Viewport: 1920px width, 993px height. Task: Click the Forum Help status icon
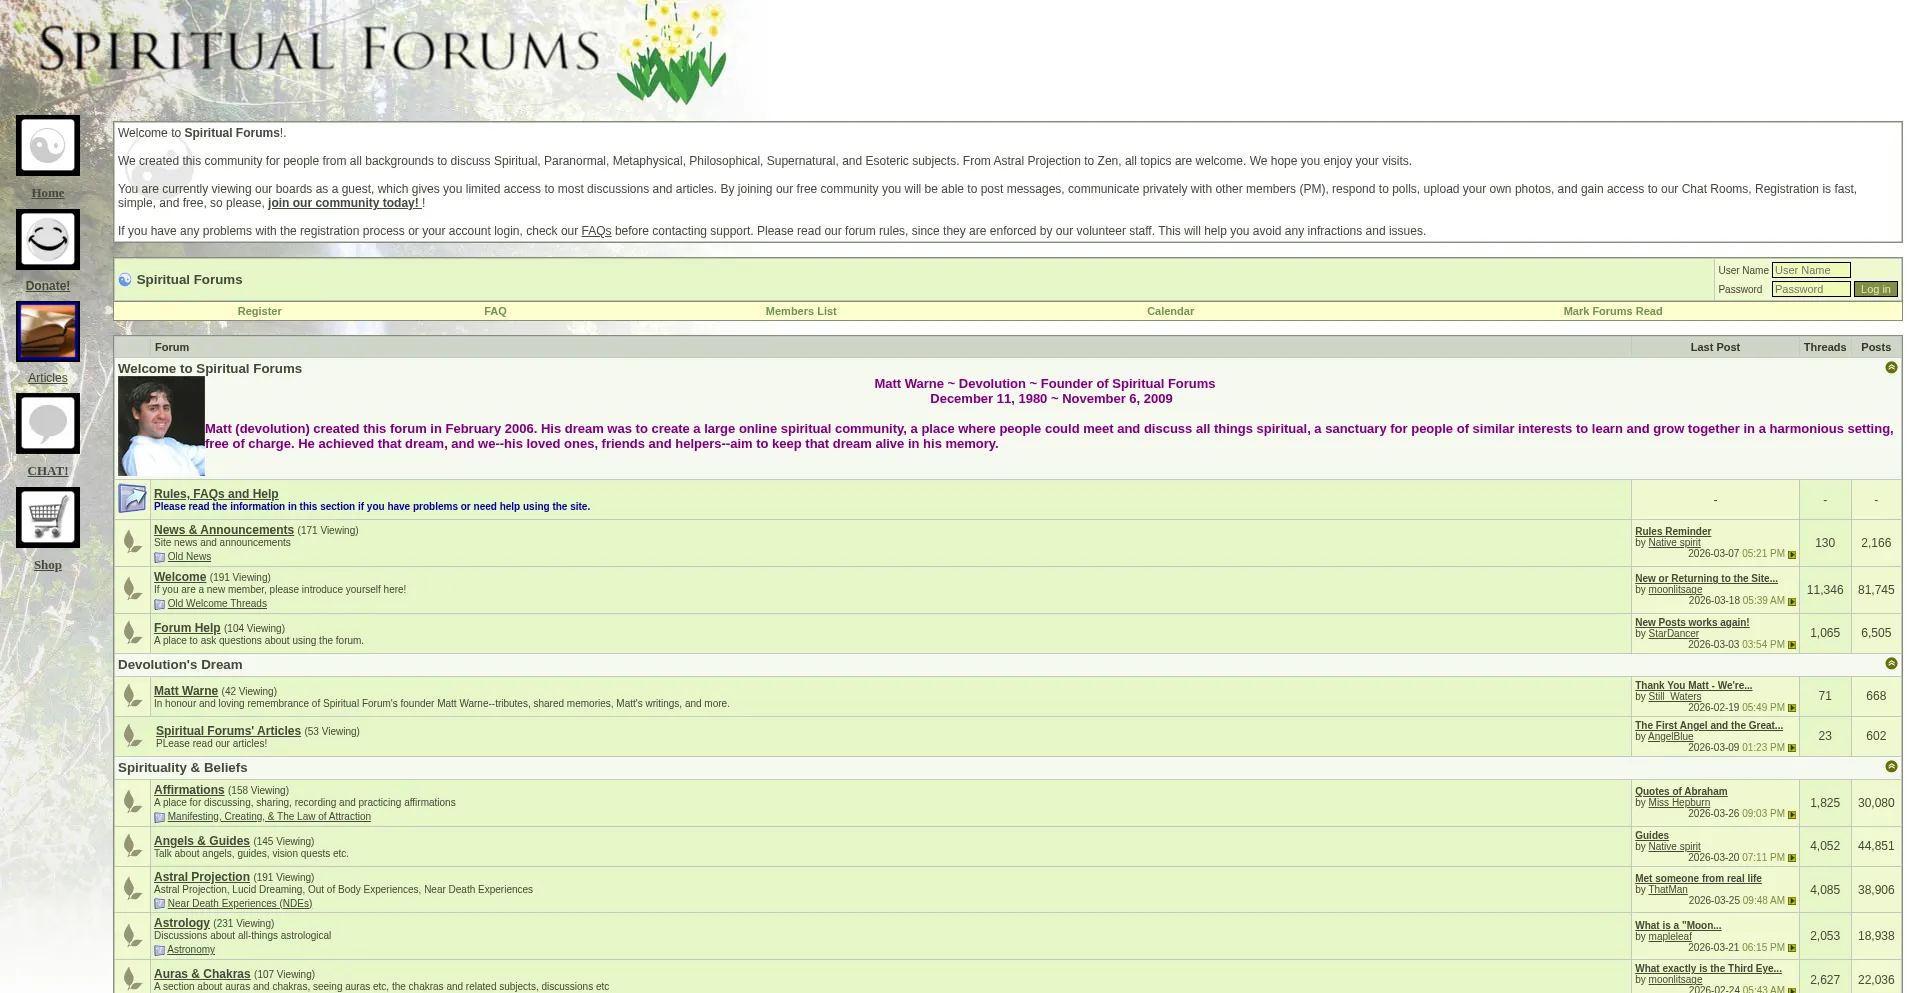(132, 633)
